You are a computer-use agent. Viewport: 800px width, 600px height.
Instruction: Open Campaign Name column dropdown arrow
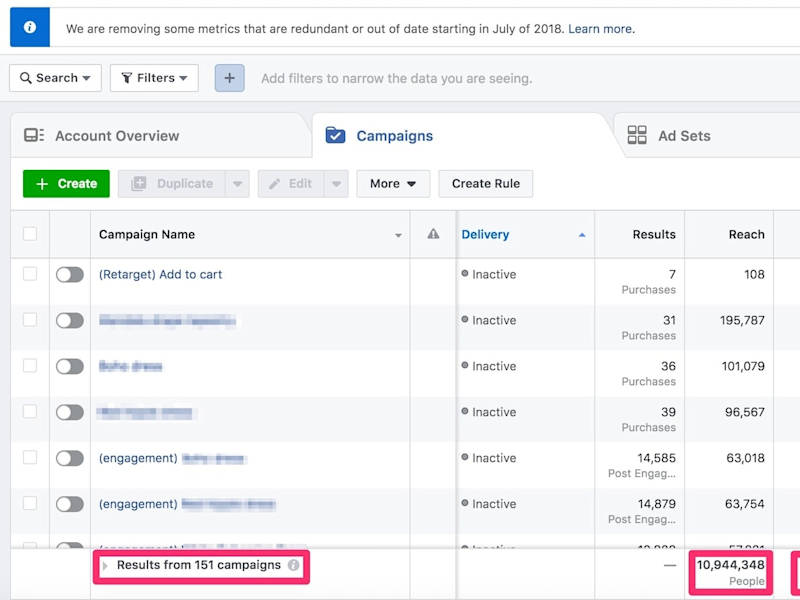point(398,235)
